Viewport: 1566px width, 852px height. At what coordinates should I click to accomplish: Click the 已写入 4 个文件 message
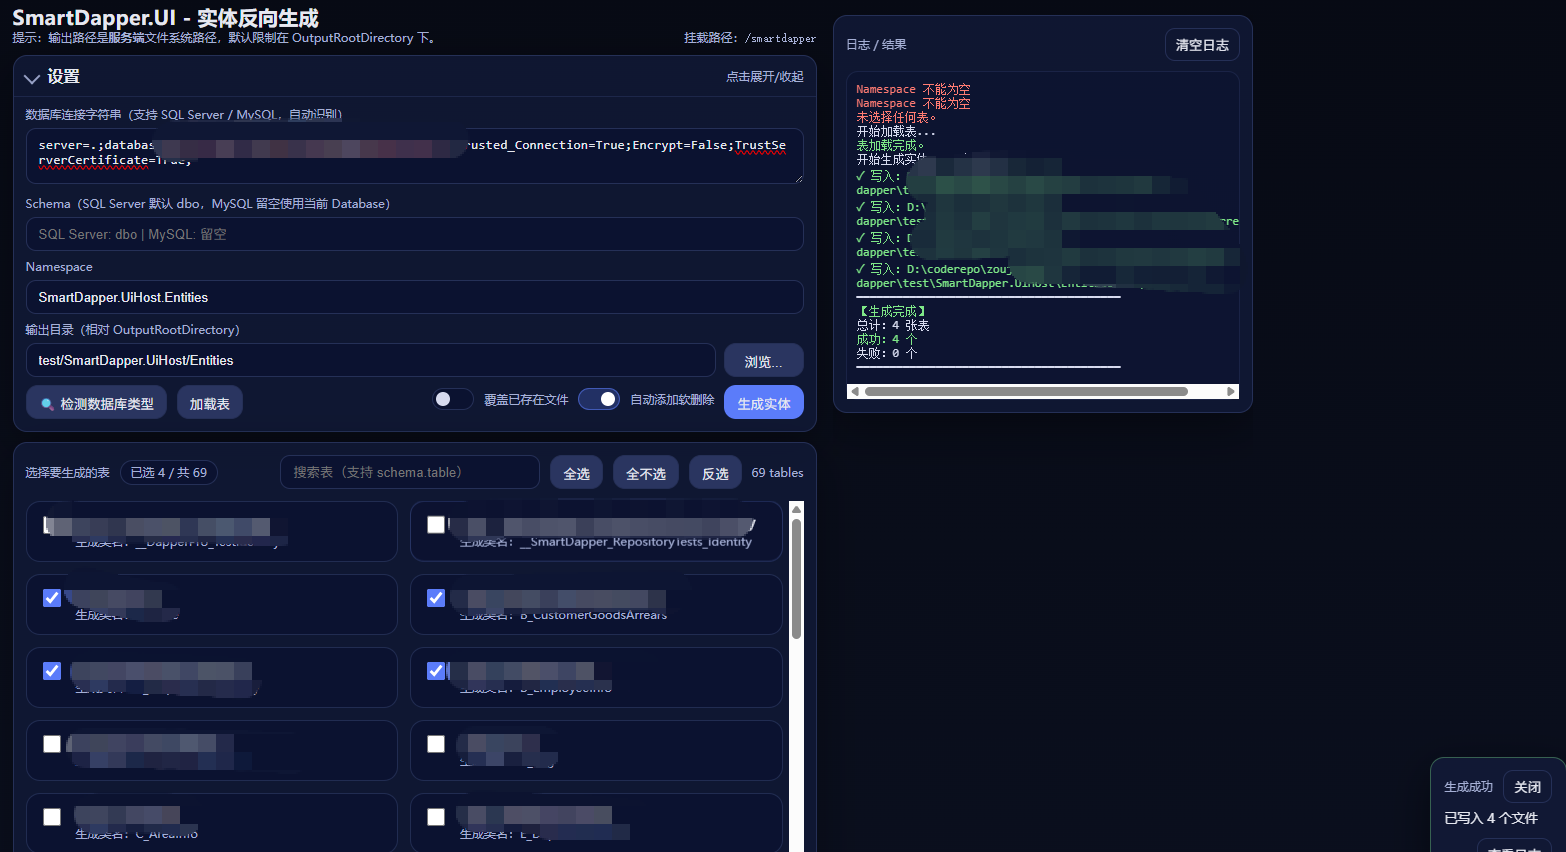[1491, 818]
